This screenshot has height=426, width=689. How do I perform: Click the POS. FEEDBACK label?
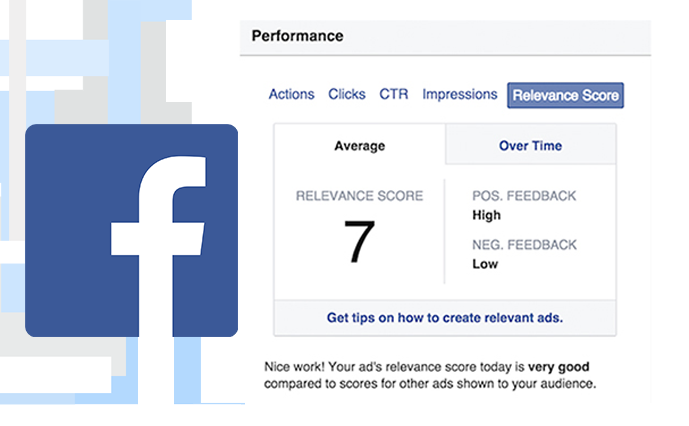coord(524,196)
